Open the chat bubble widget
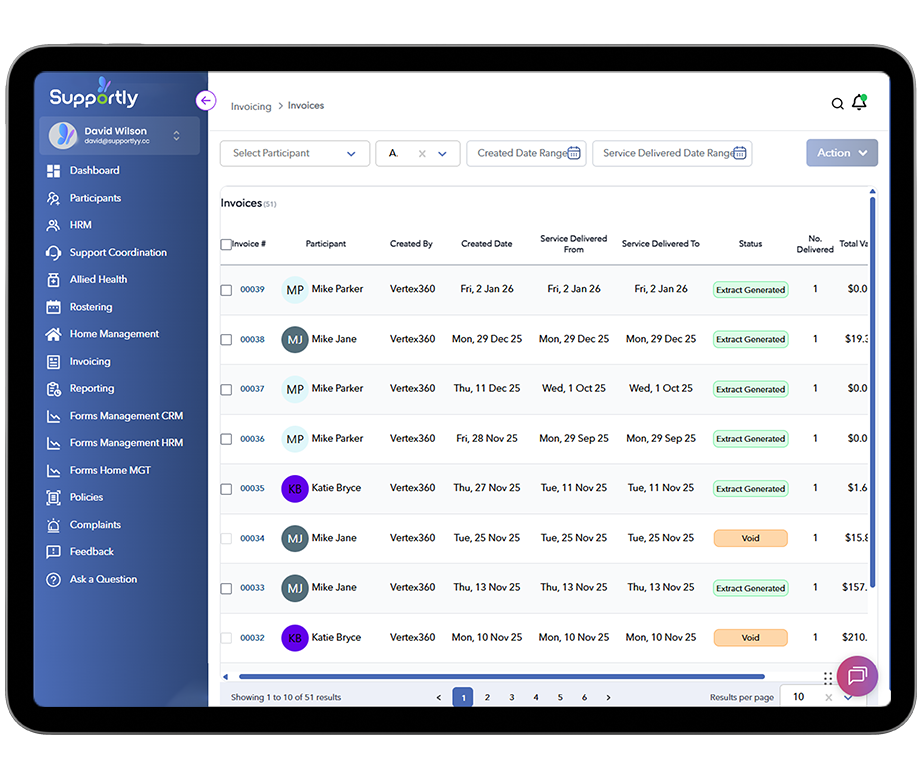The height and width of the screenshot is (757, 922). (x=857, y=676)
